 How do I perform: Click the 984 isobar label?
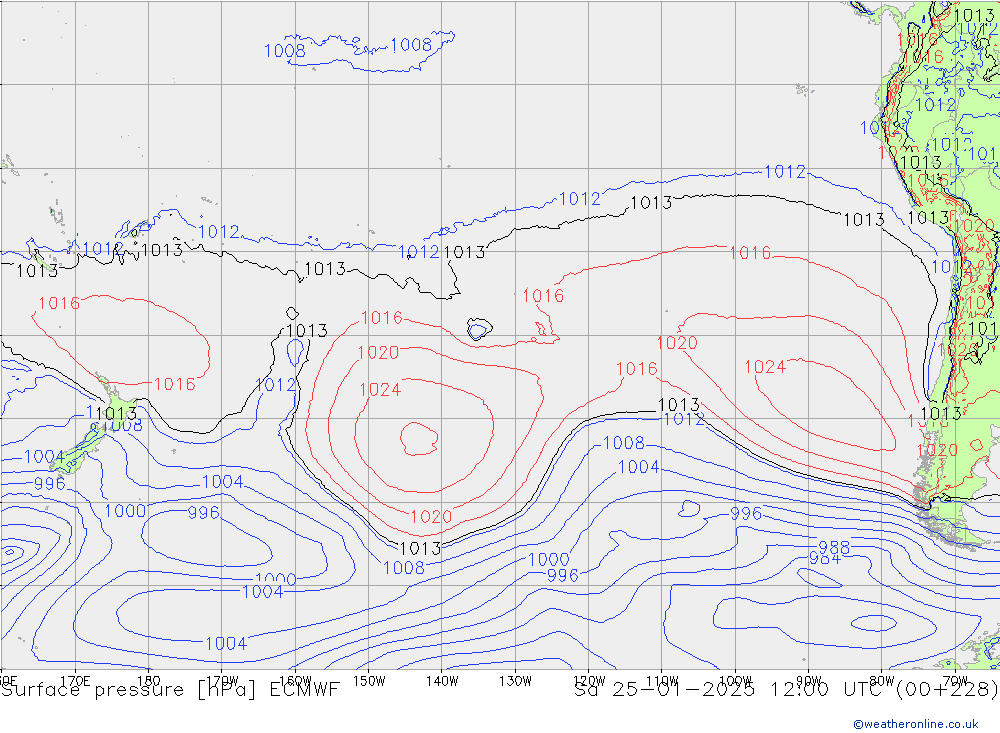(x=825, y=559)
